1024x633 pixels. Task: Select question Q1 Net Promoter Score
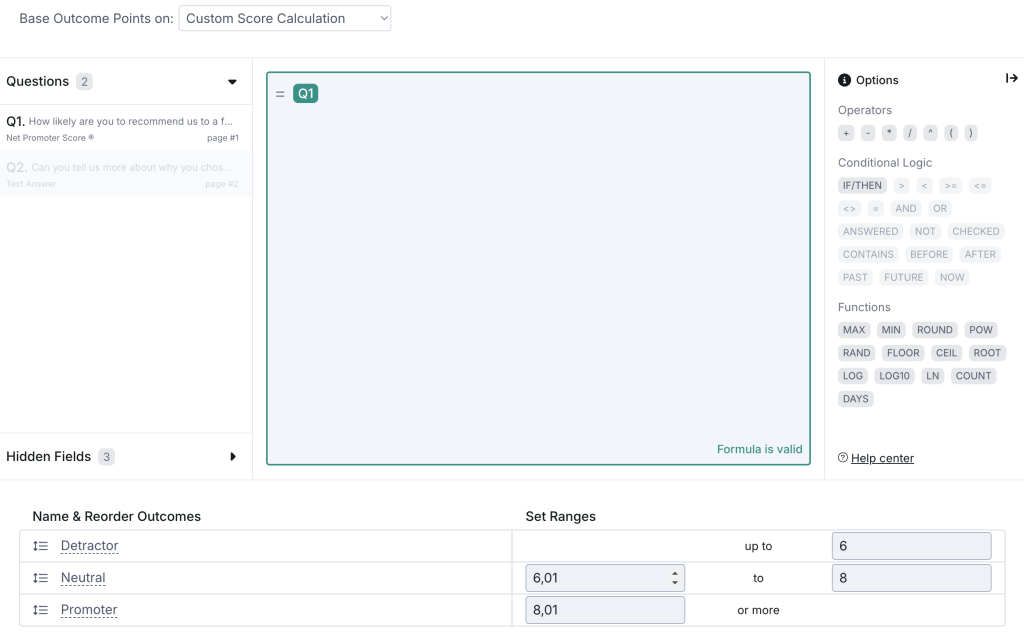tap(125, 128)
